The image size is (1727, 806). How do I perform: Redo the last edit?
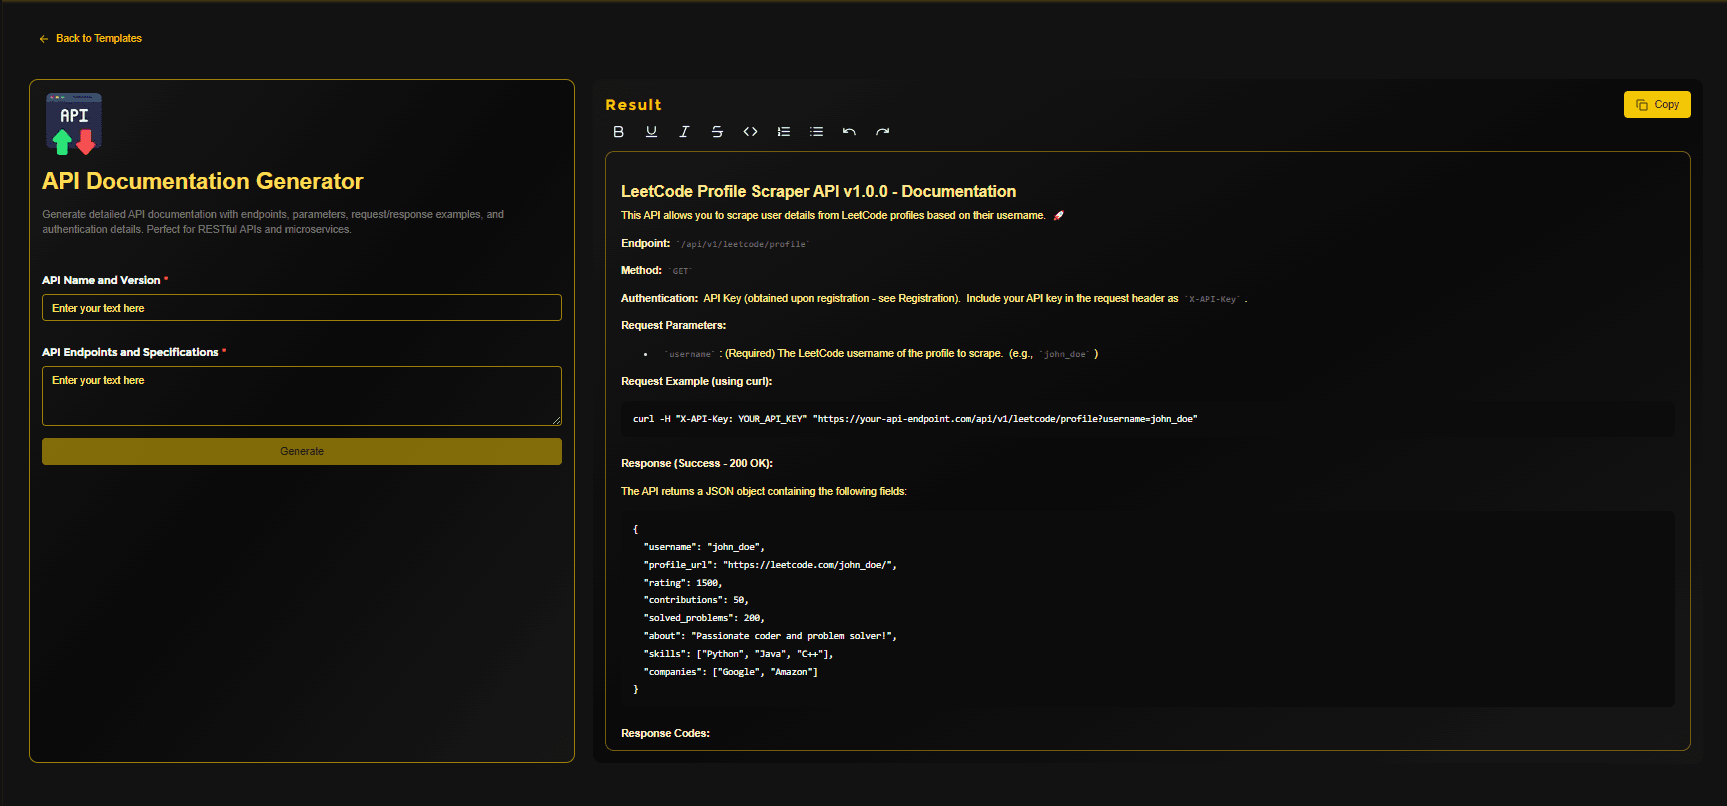pos(882,132)
